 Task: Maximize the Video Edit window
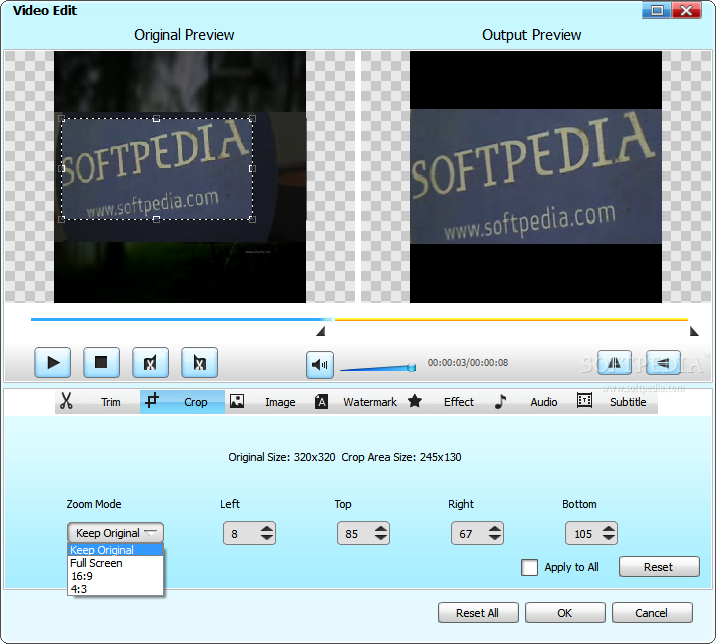657,10
